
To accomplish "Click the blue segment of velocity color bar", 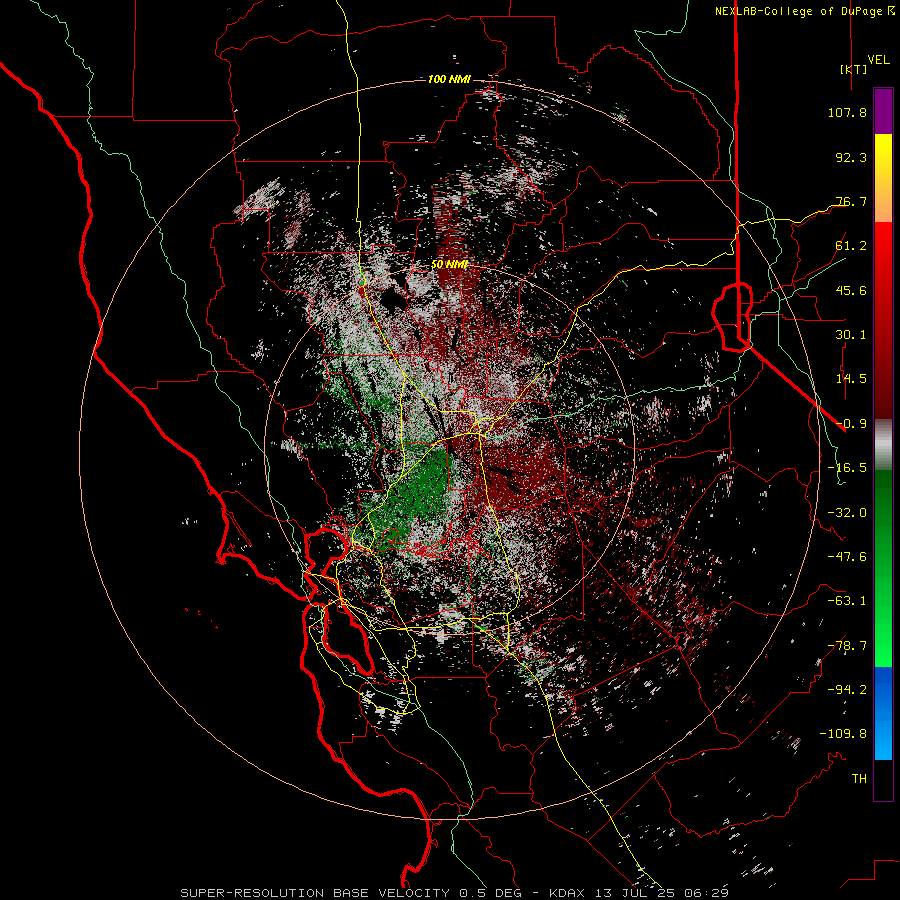I will (x=883, y=713).
